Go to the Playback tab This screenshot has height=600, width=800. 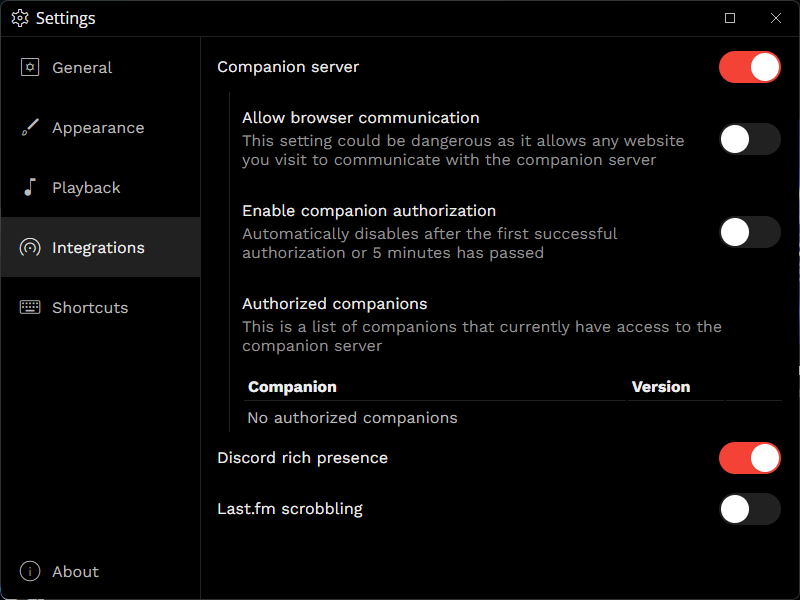tap(86, 188)
